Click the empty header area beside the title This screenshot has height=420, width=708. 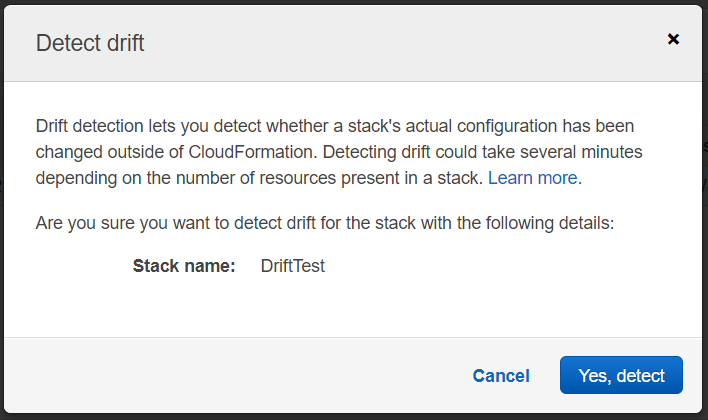point(400,42)
